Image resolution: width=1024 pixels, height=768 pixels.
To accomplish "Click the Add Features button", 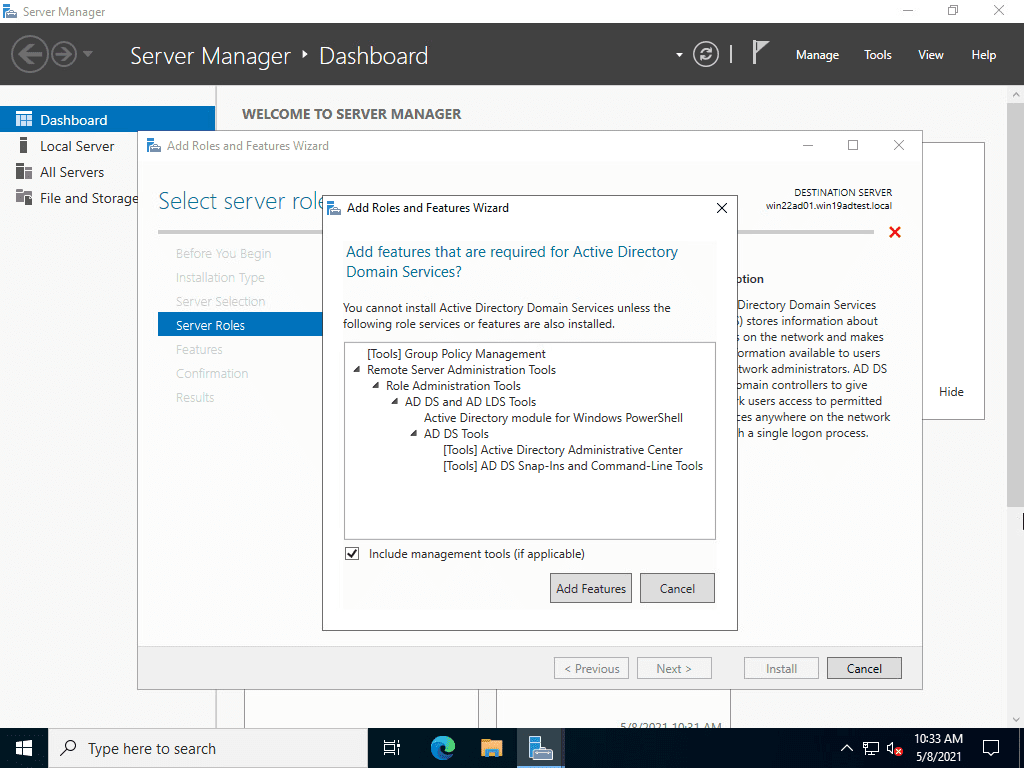I will click(590, 588).
